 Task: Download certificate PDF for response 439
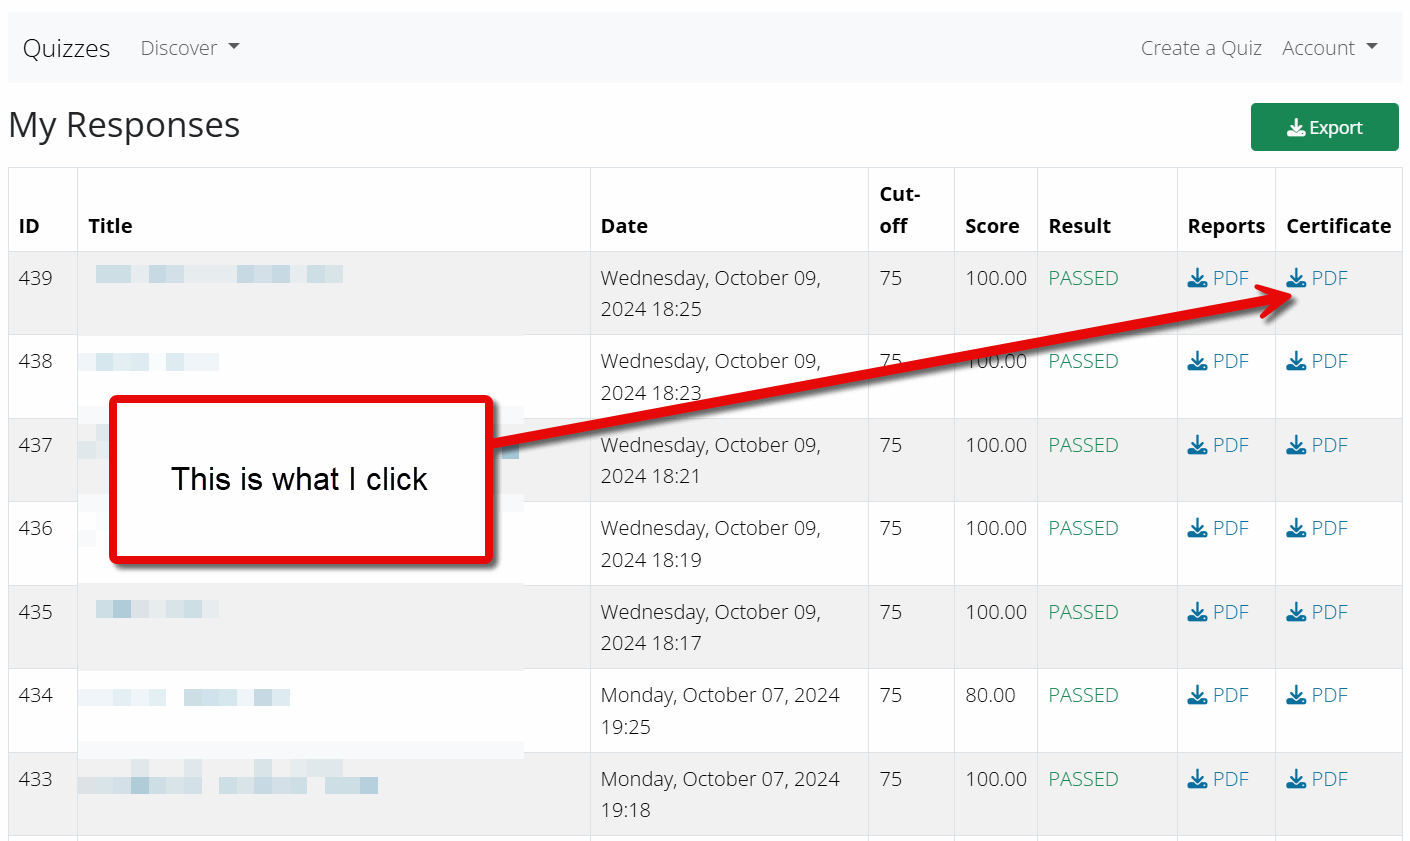click(1317, 278)
